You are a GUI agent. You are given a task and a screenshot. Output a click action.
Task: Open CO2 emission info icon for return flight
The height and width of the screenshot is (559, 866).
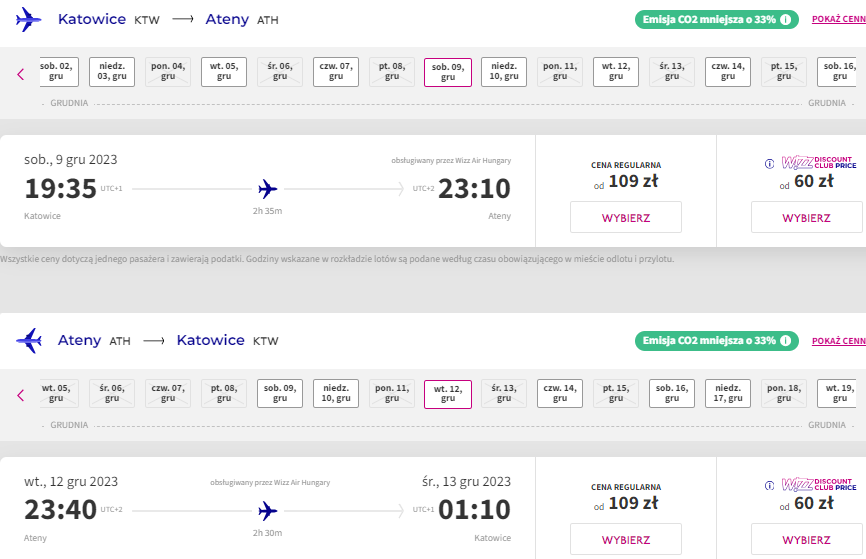[x=785, y=341]
